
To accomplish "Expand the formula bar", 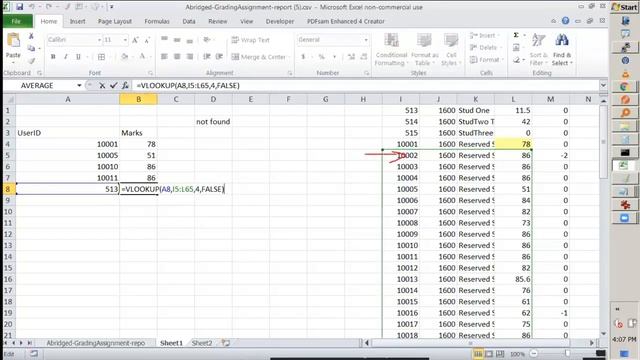I will point(603,85).
